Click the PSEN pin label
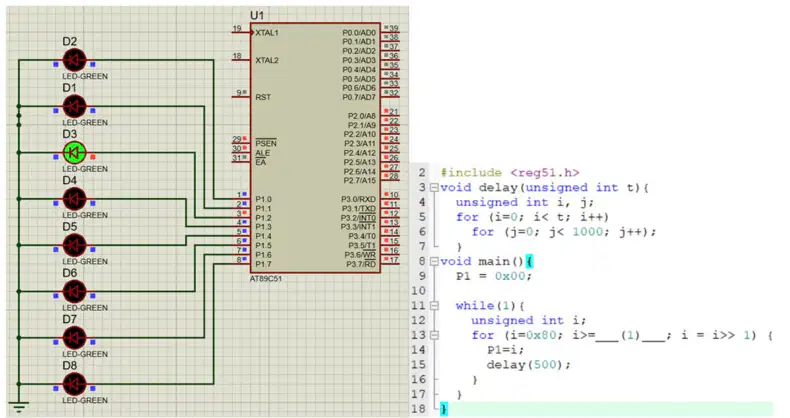 pos(266,144)
